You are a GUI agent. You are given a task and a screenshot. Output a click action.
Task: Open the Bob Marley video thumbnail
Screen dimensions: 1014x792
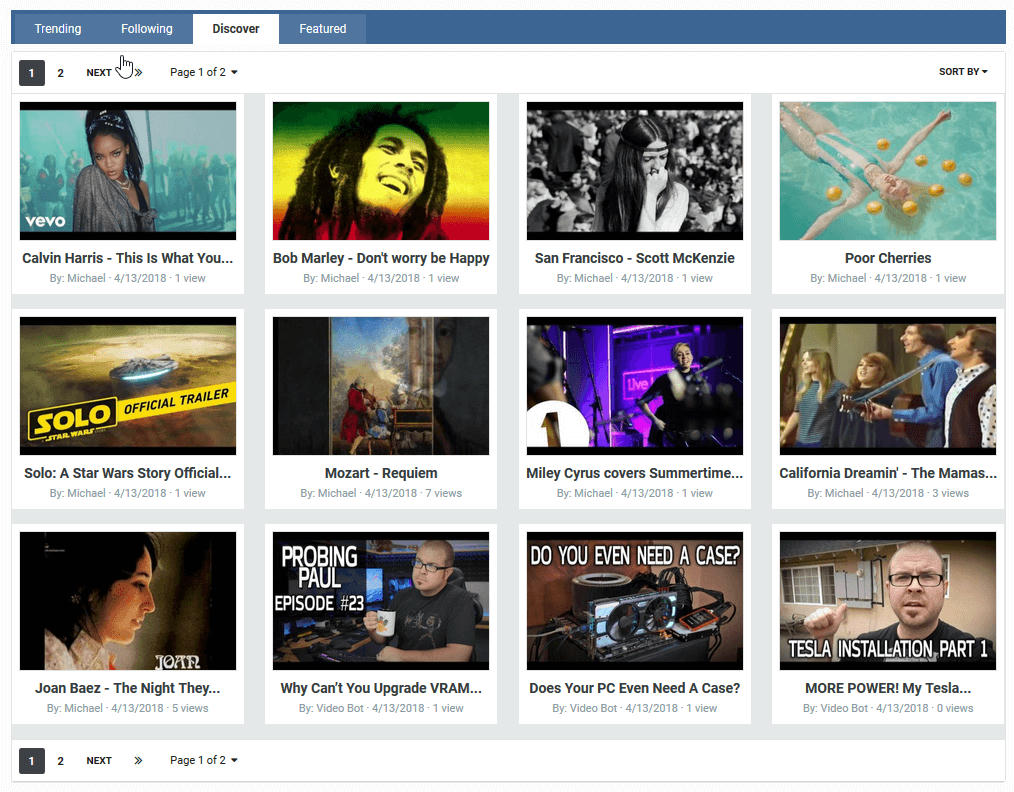click(x=381, y=171)
